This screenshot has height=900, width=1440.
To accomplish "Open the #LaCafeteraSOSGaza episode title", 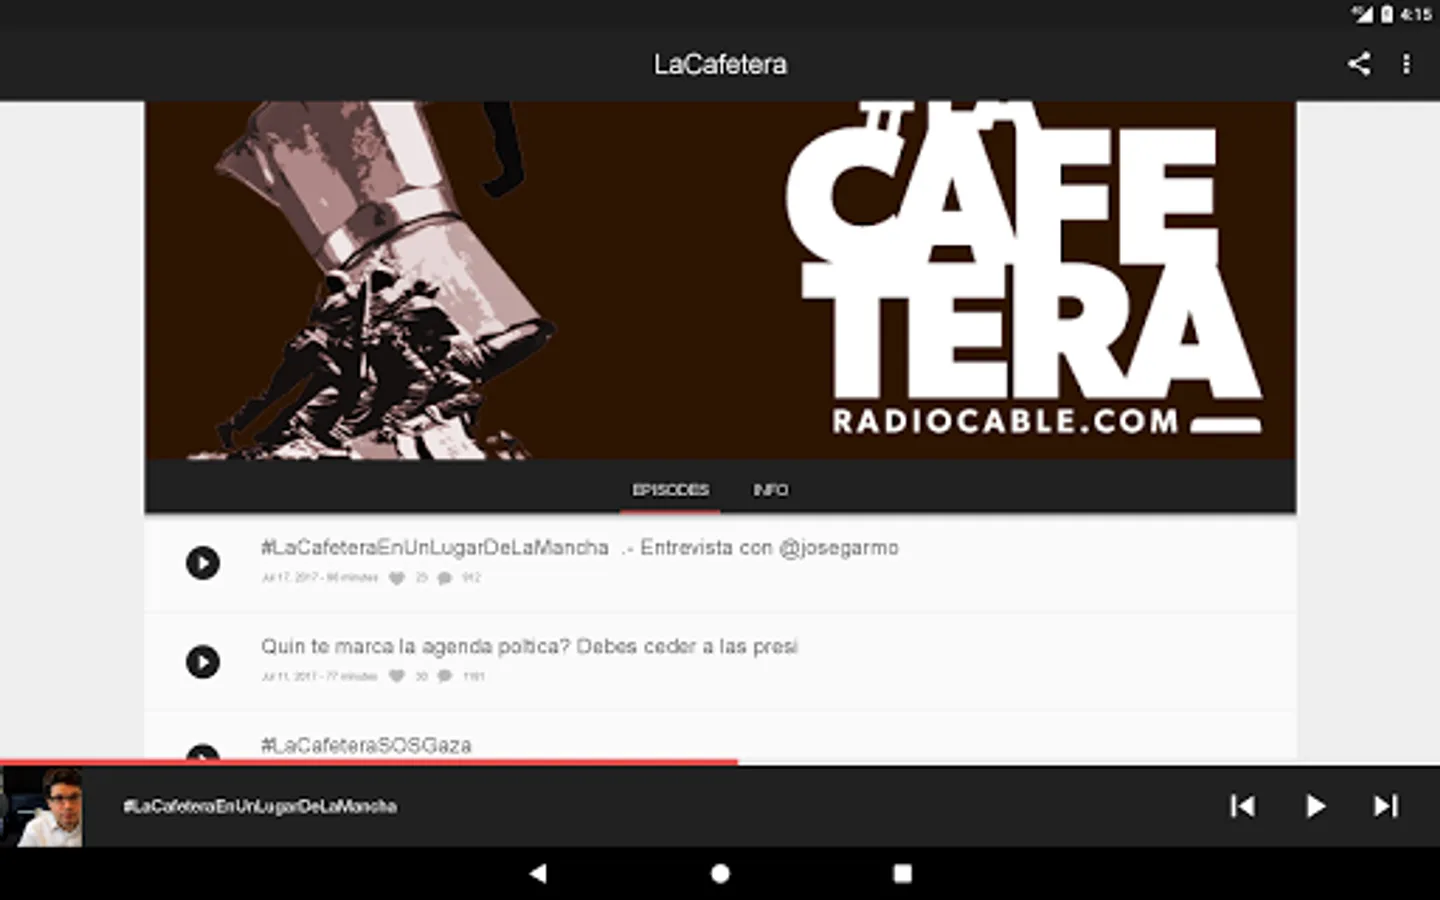I will (x=365, y=745).
